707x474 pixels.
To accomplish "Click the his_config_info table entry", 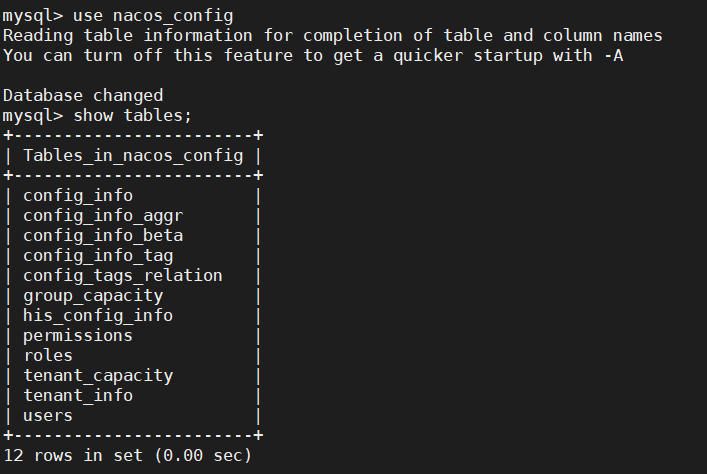I will tap(98, 315).
